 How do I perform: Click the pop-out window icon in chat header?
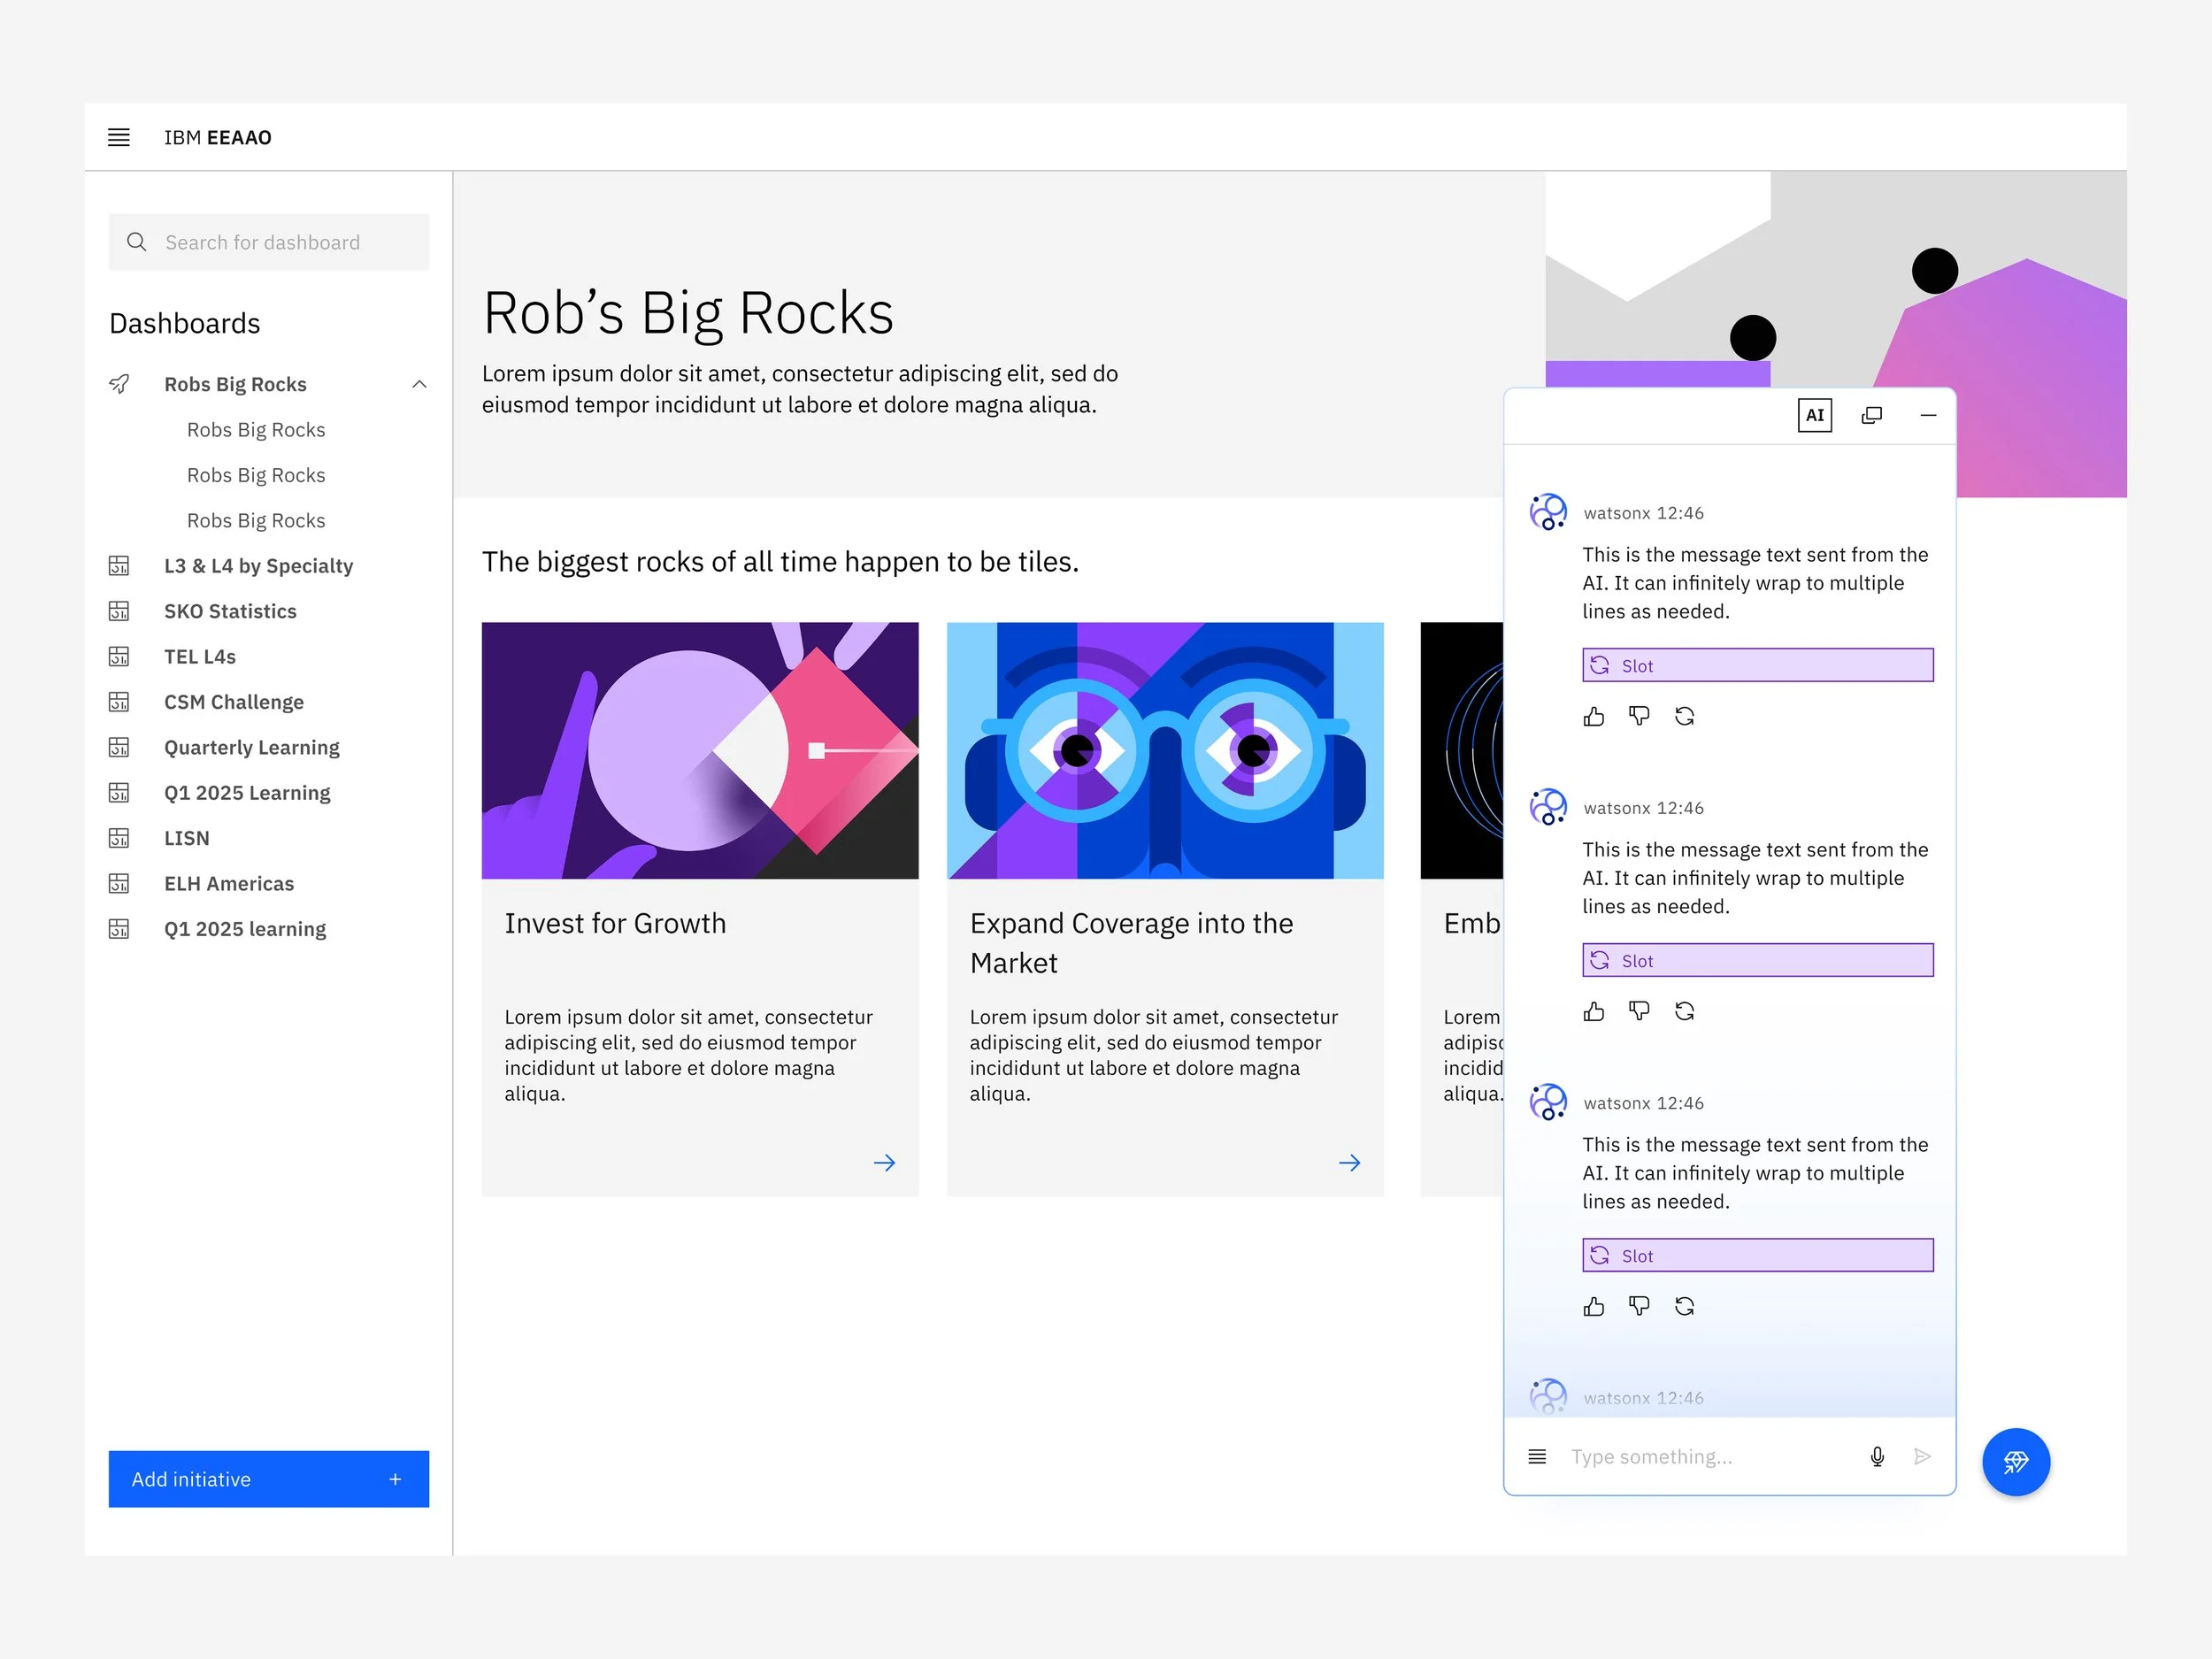pos(1871,415)
